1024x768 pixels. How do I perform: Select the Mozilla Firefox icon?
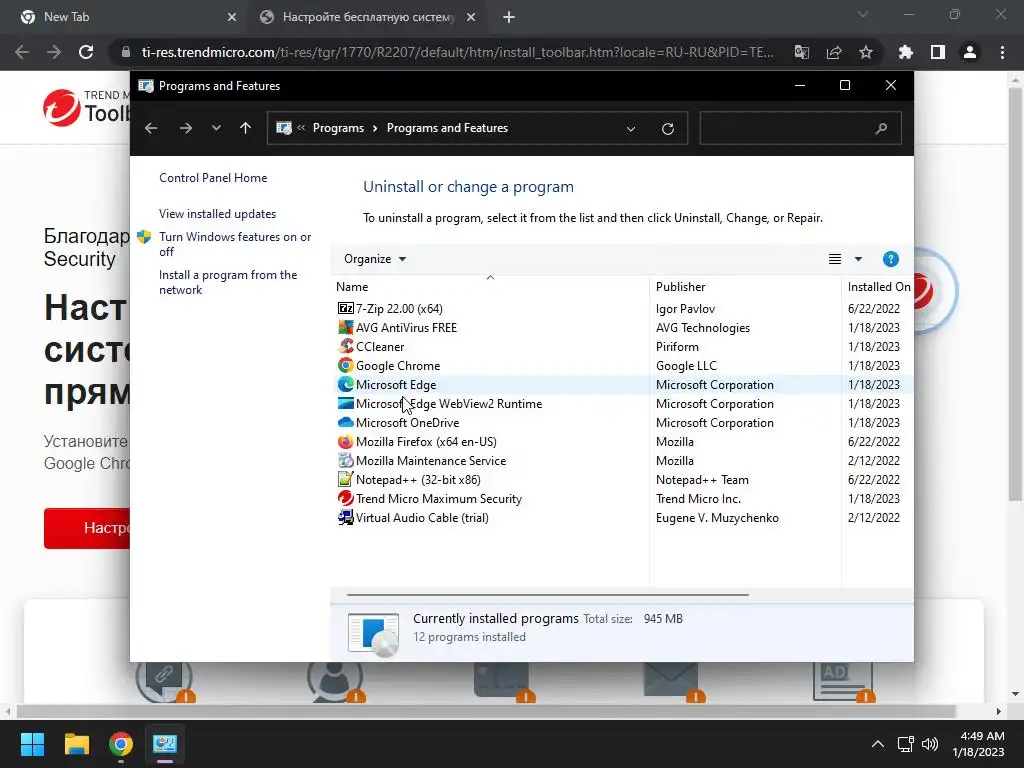pos(345,441)
